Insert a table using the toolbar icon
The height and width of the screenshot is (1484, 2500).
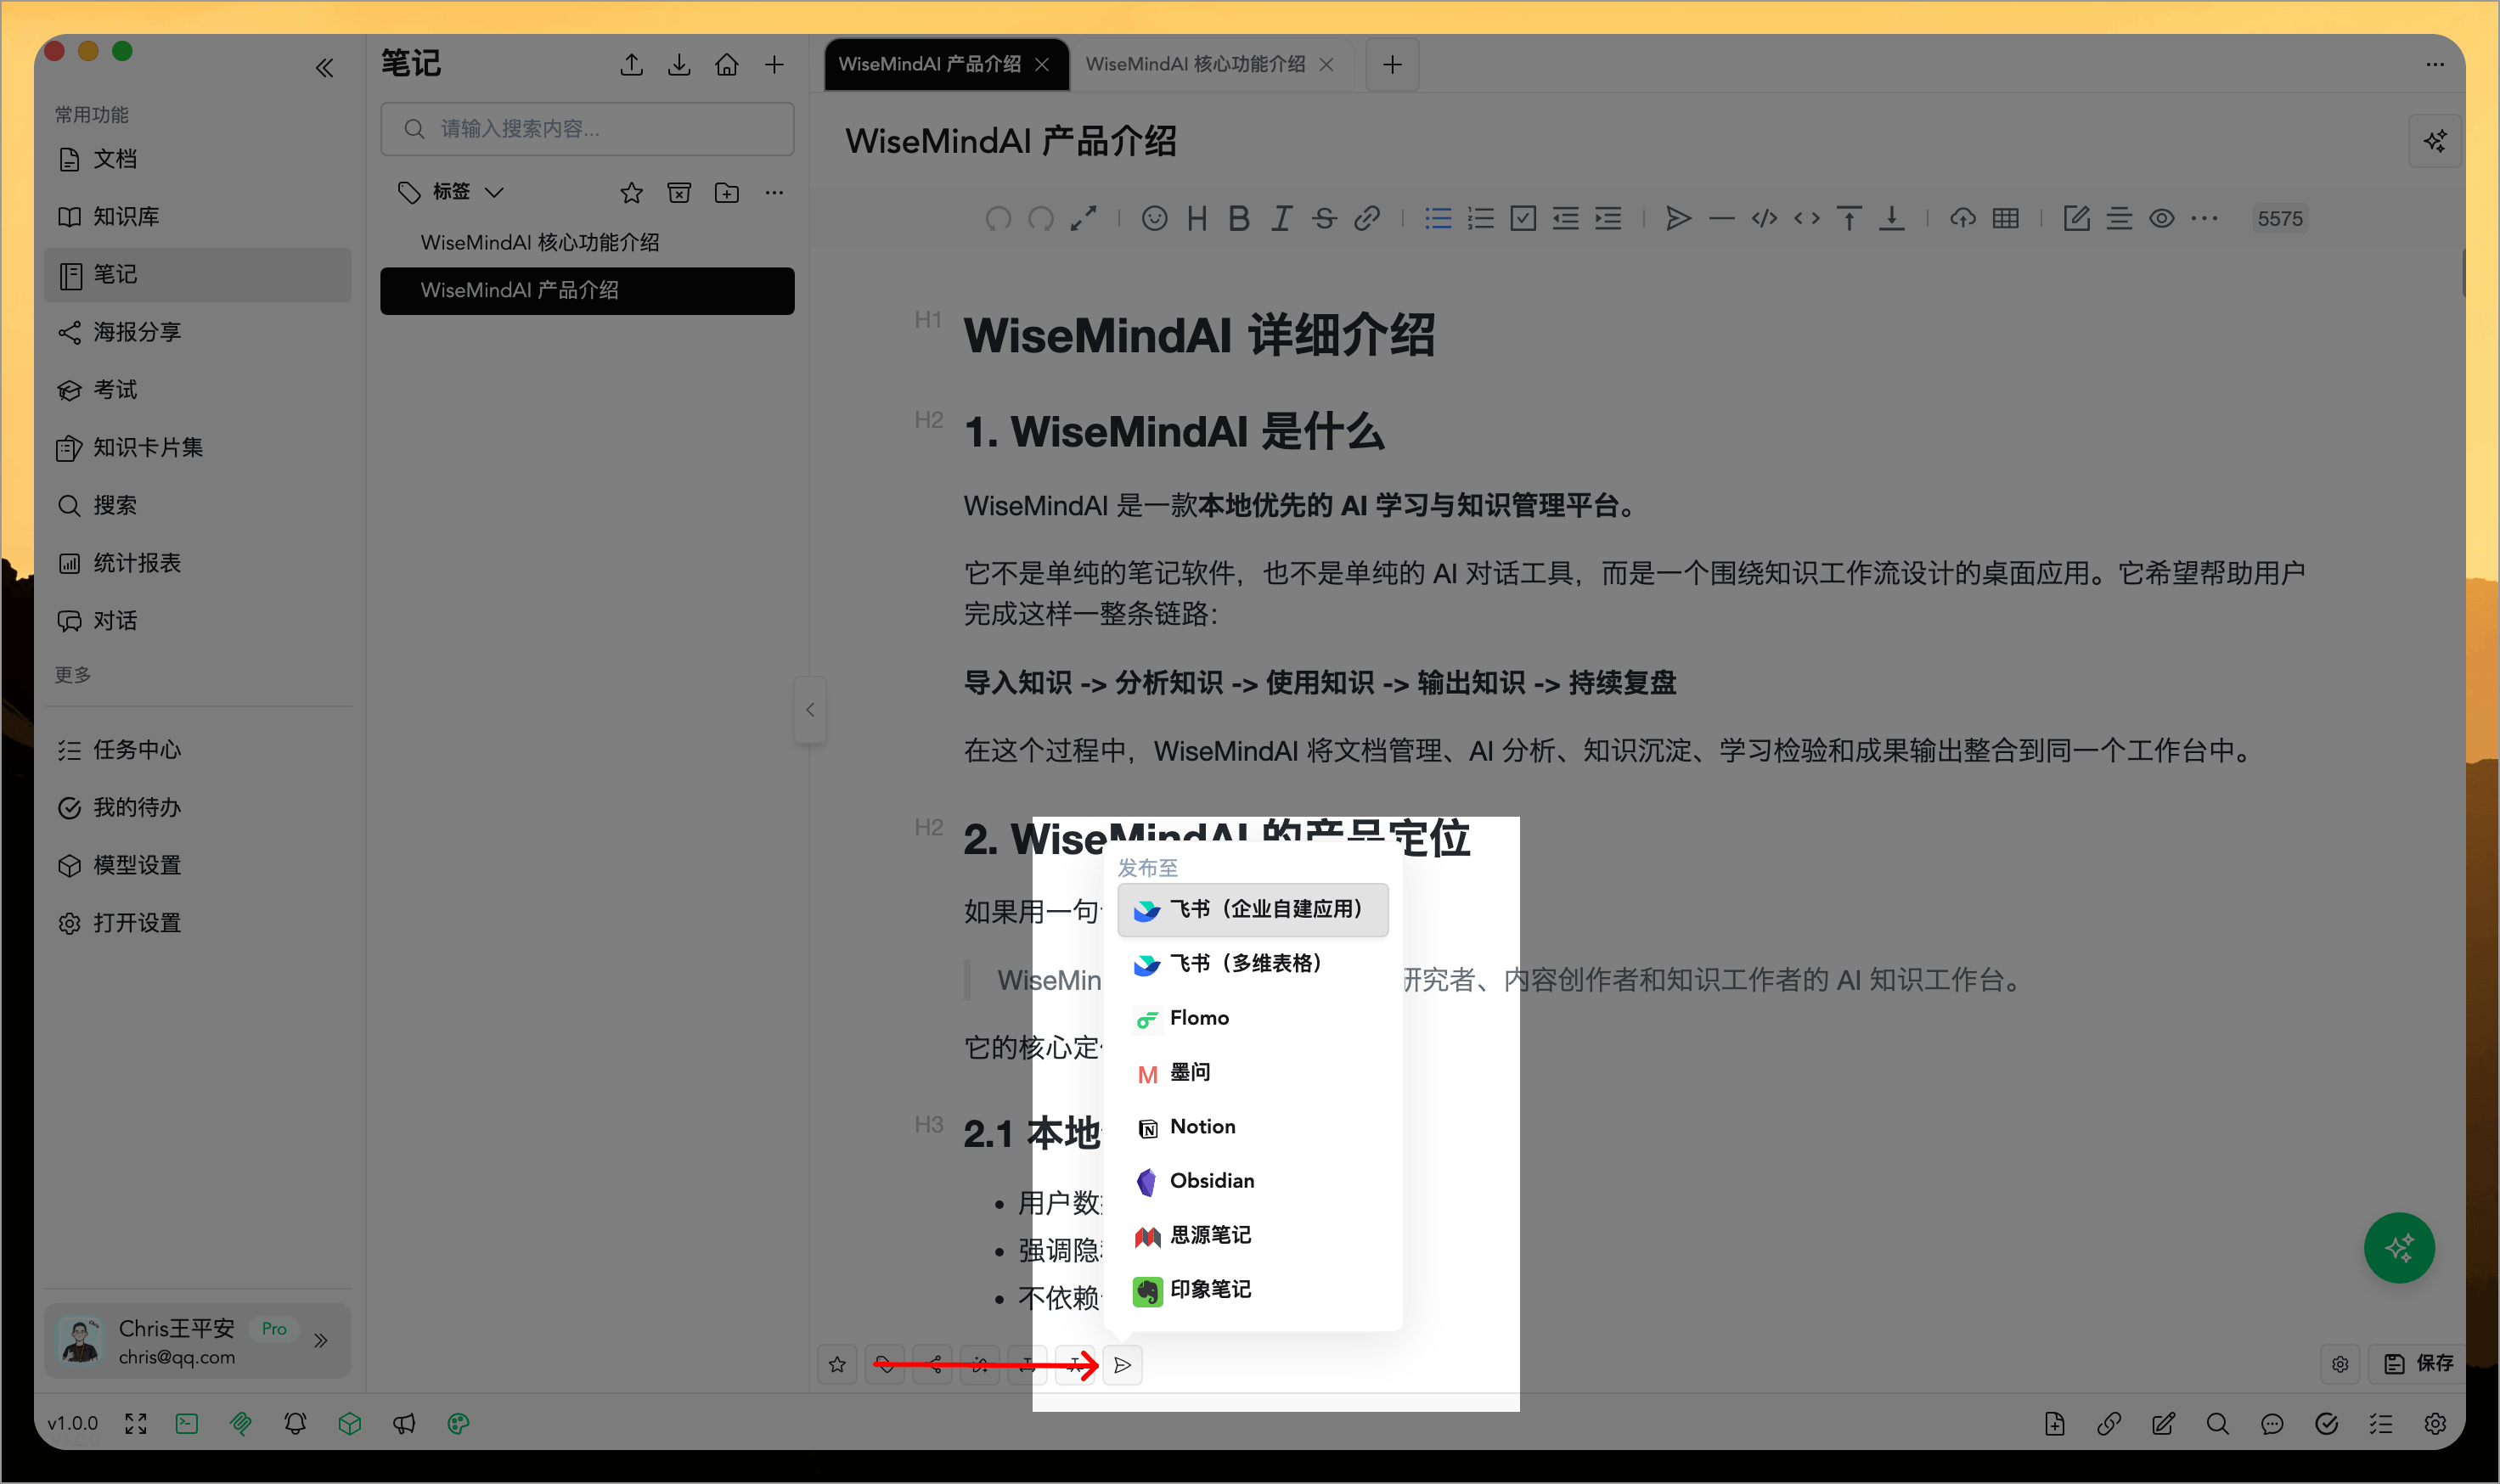(x=2007, y=218)
